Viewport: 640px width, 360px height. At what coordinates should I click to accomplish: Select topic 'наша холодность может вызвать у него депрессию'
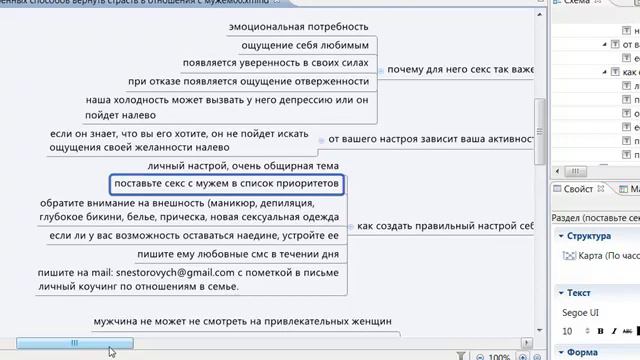pos(227,107)
